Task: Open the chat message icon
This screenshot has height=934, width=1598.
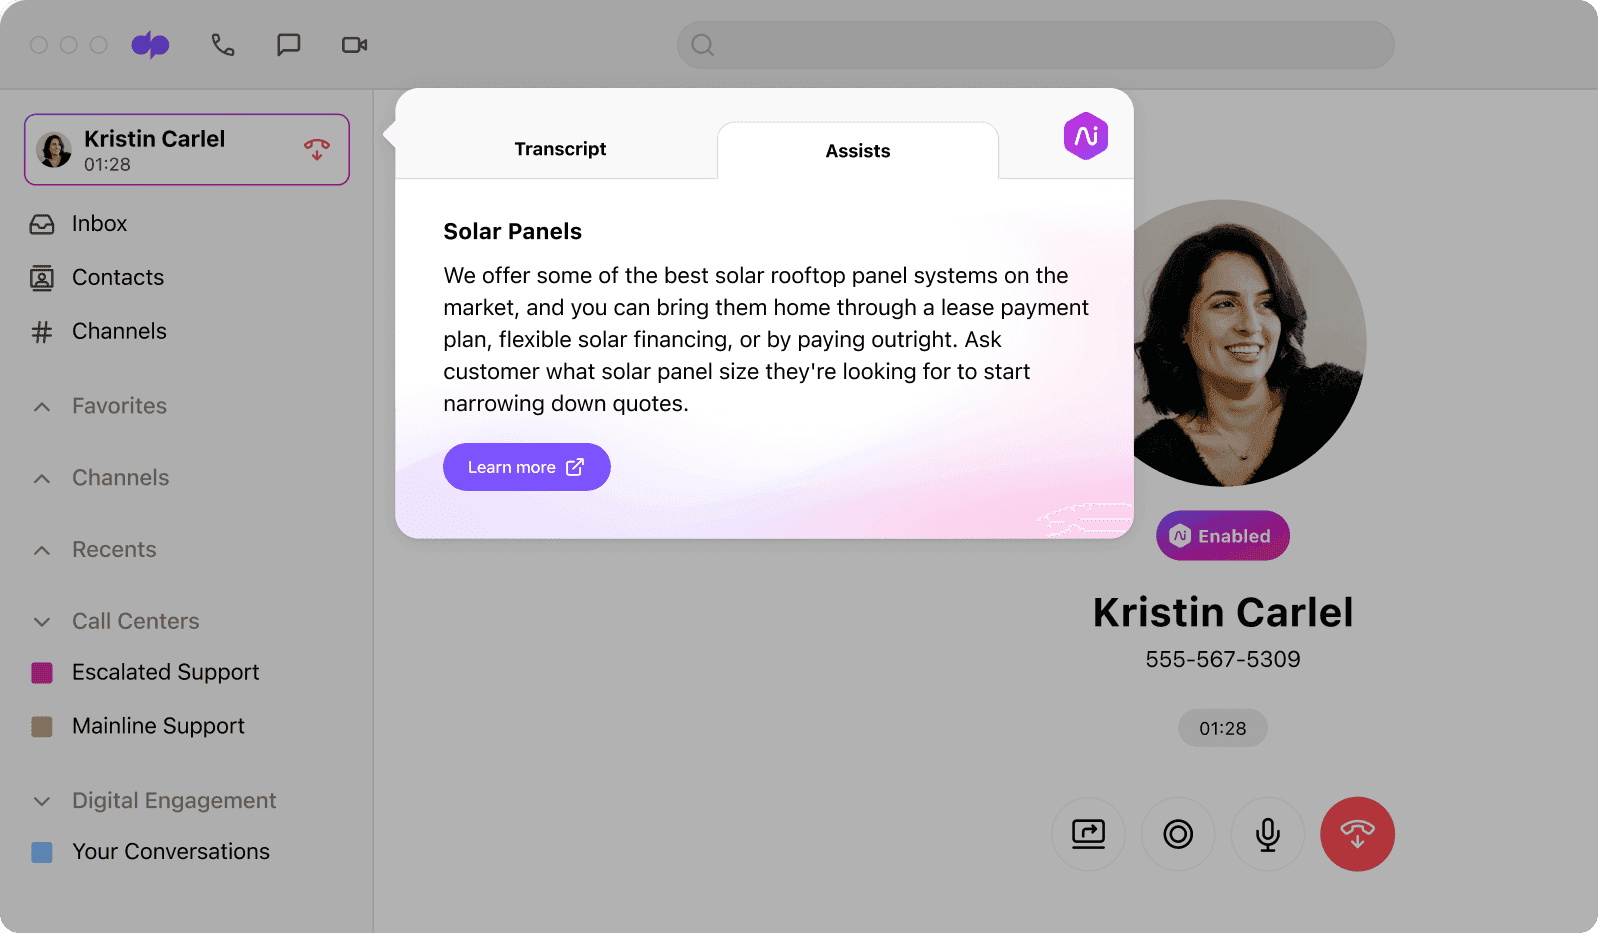Action: pyautogui.click(x=288, y=45)
